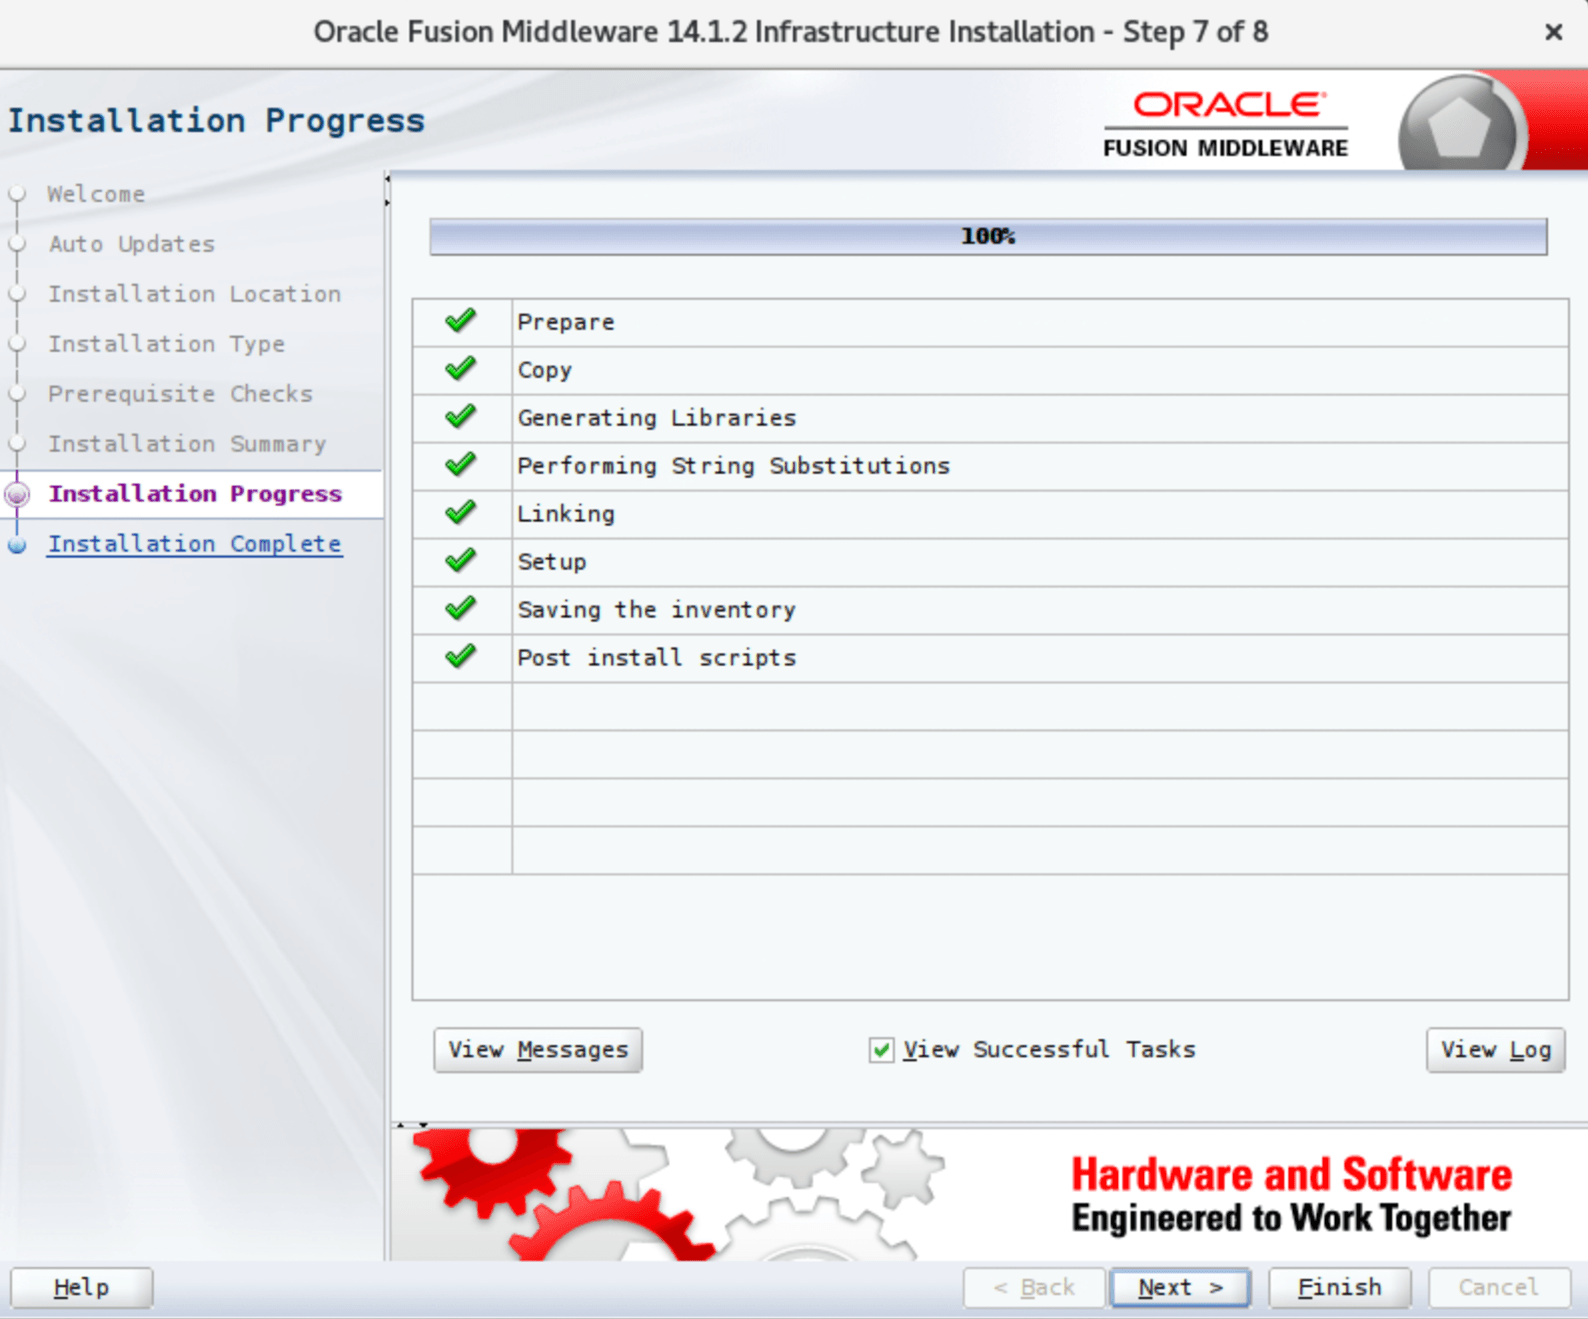The width and height of the screenshot is (1588, 1319).
Task: Click the Installation Complete step bullet
Action: coord(17,545)
